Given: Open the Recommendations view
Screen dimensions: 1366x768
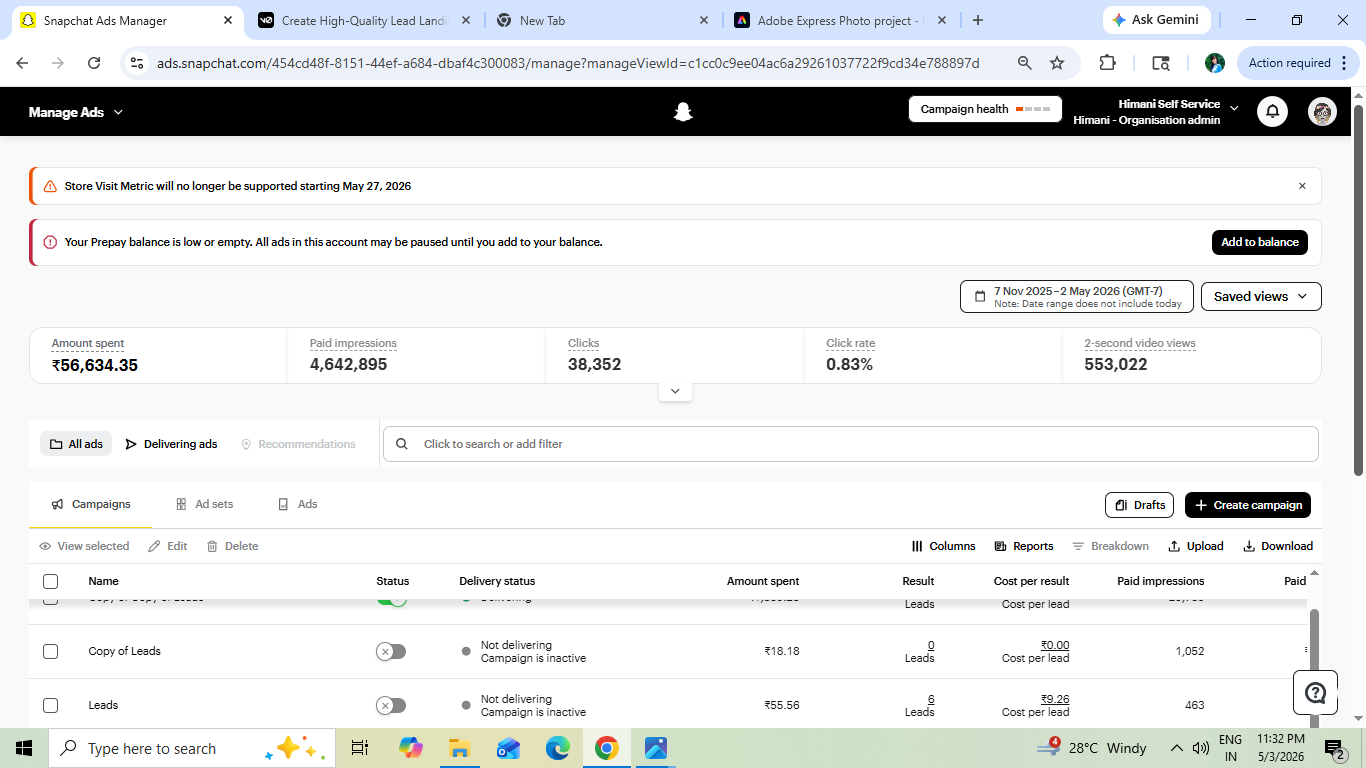Looking at the screenshot, I should click(x=298, y=444).
